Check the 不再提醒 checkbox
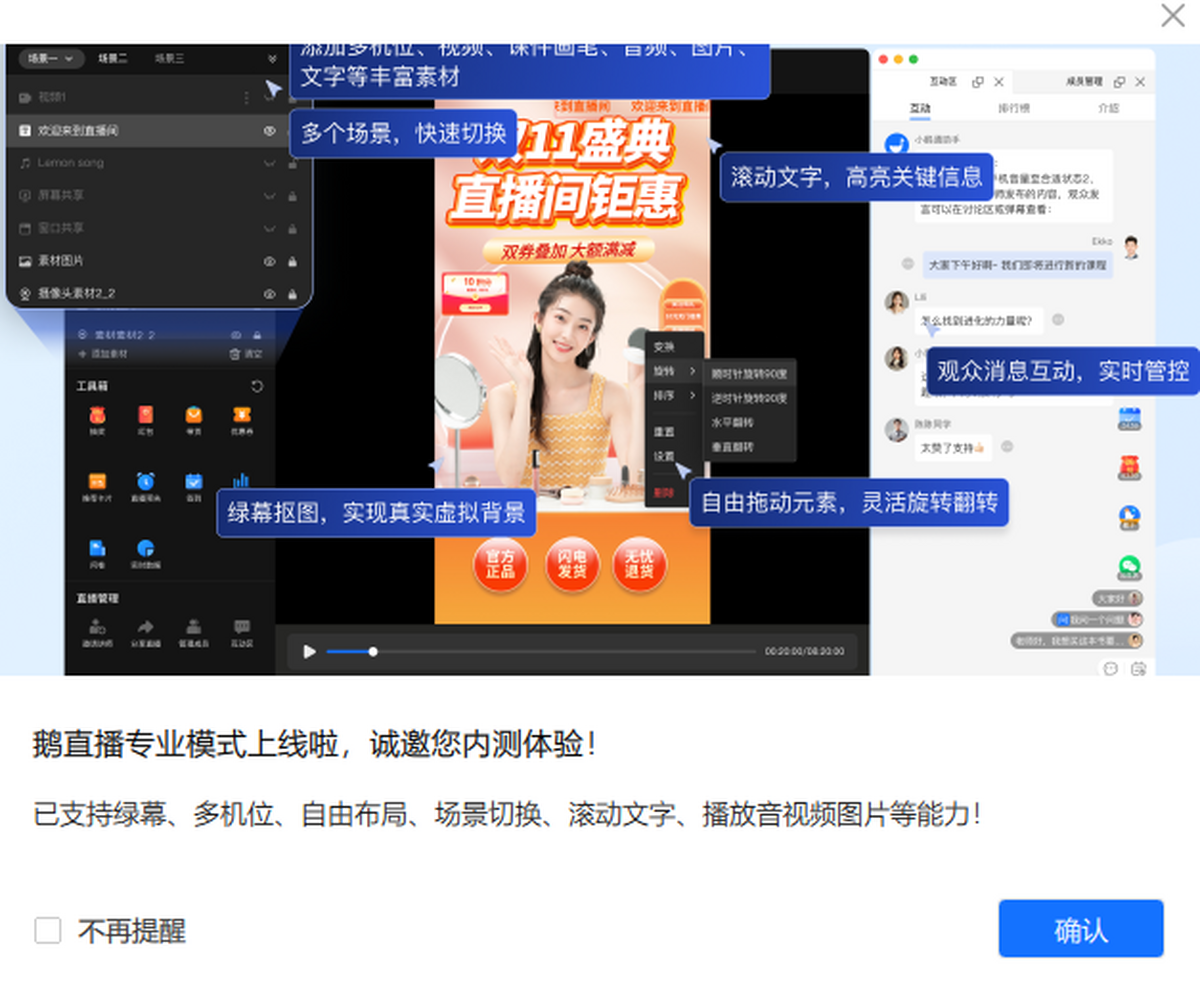 point(48,931)
